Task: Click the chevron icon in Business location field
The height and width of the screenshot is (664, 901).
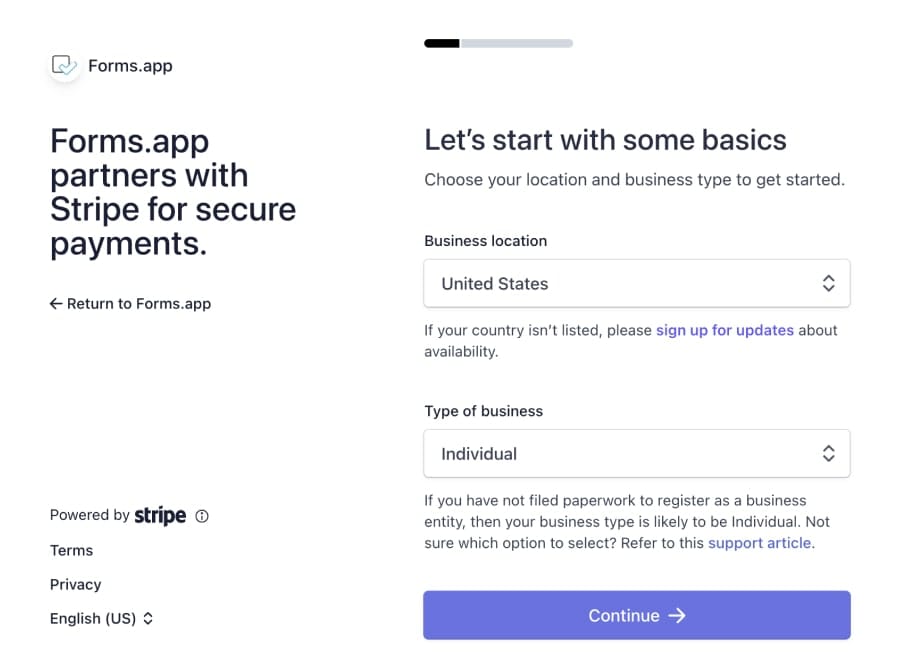Action: click(x=828, y=284)
